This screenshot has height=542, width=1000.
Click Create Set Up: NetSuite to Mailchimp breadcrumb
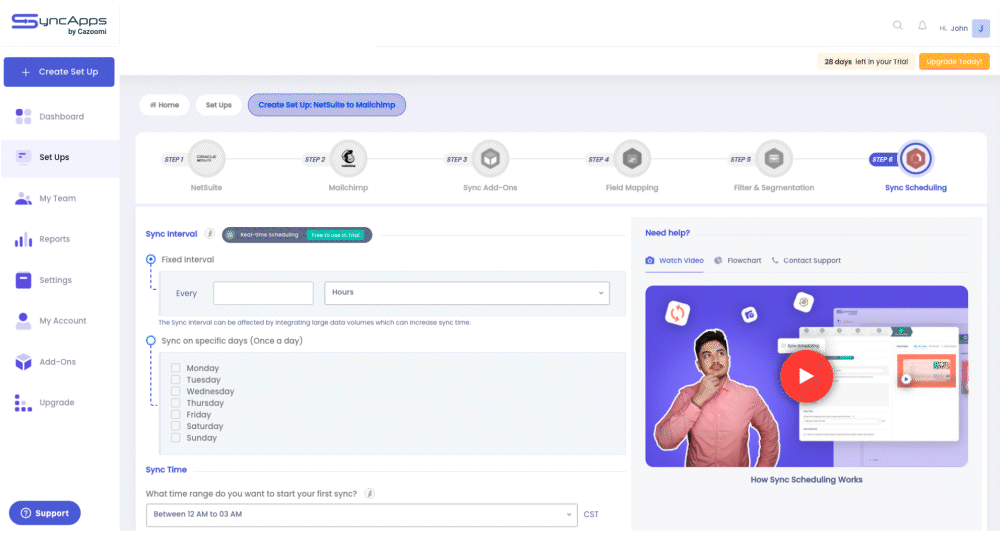click(x=327, y=105)
